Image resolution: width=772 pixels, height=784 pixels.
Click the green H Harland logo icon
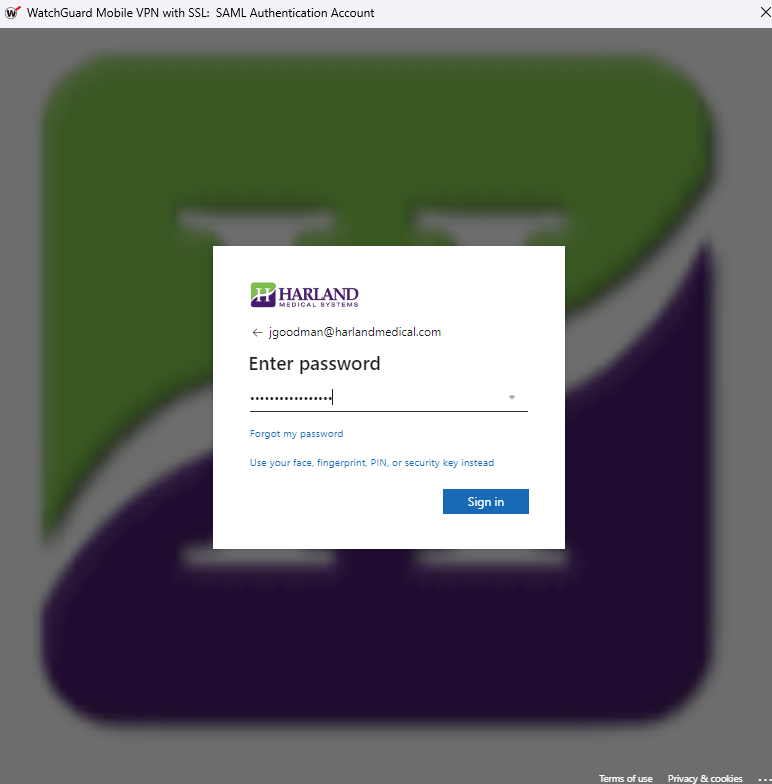[263, 294]
